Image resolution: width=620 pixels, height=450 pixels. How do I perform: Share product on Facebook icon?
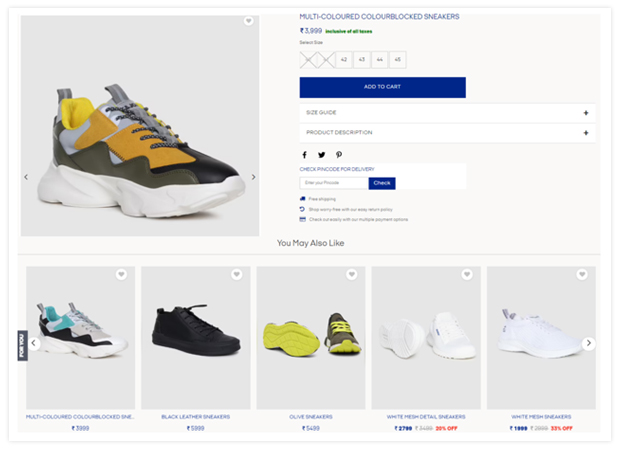(304, 155)
